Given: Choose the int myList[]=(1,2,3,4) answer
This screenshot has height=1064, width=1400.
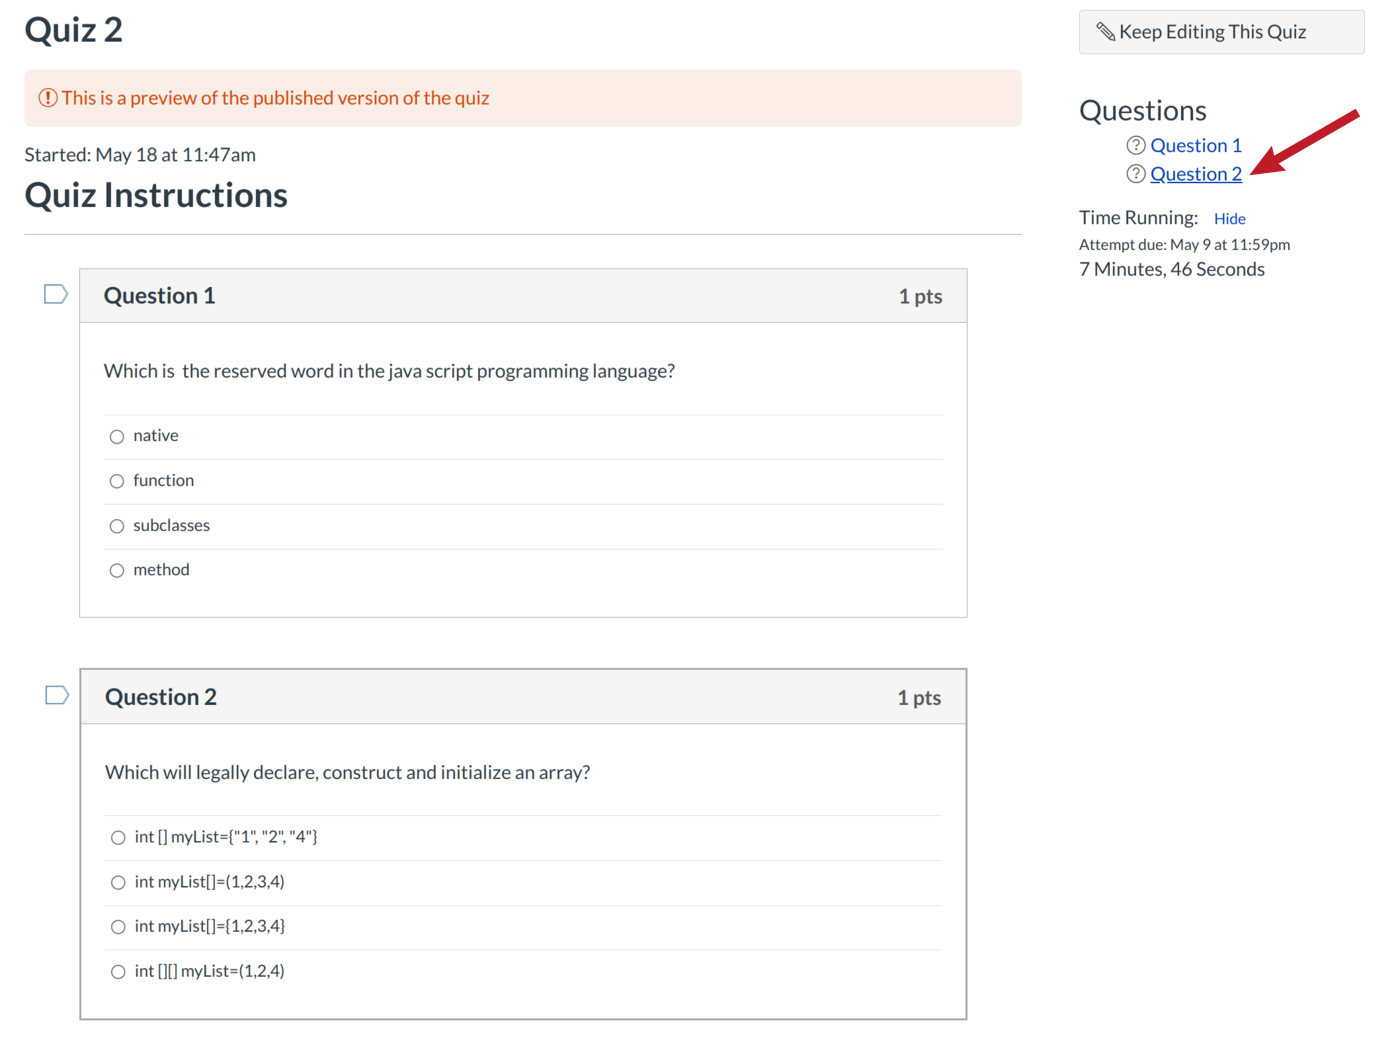Looking at the screenshot, I should click(117, 882).
